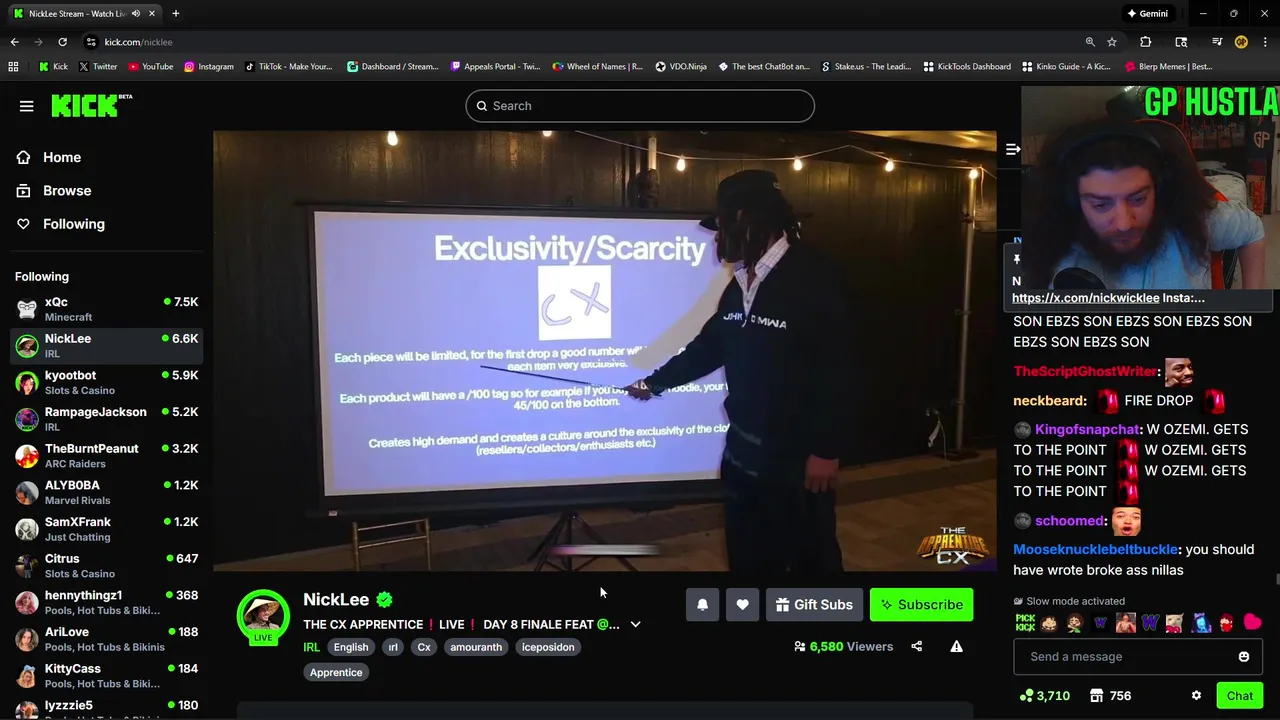This screenshot has width=1280, height=720.
Task: Mute the NickLee Stream tab audio
Action: coord(136,14)
